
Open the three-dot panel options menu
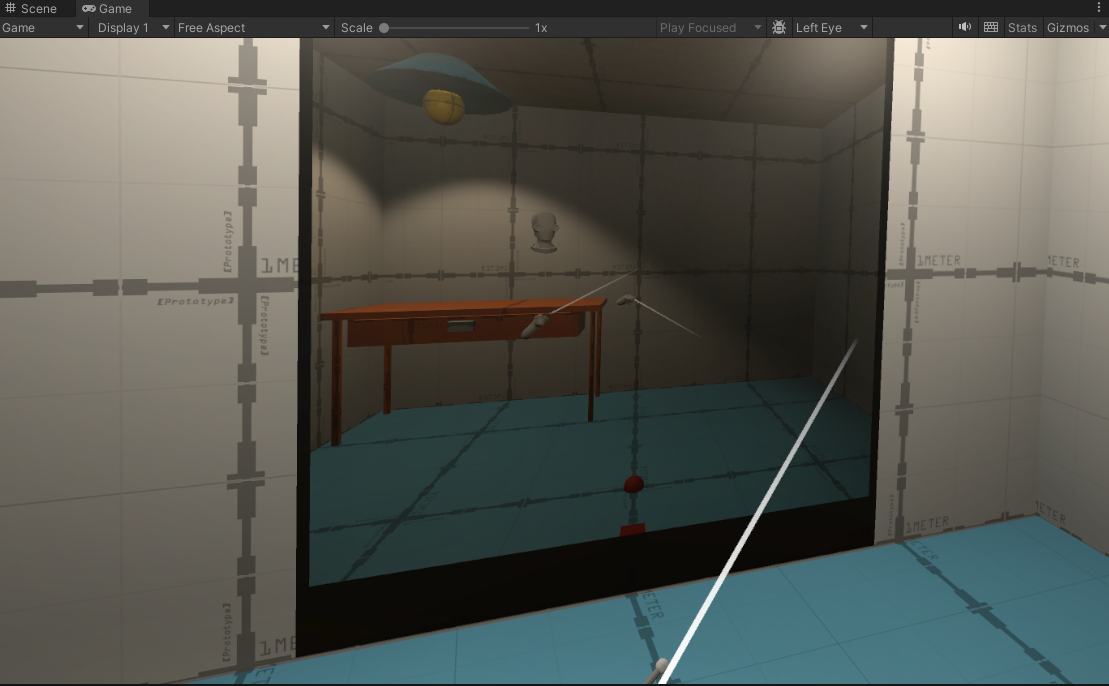[1100, 9]
